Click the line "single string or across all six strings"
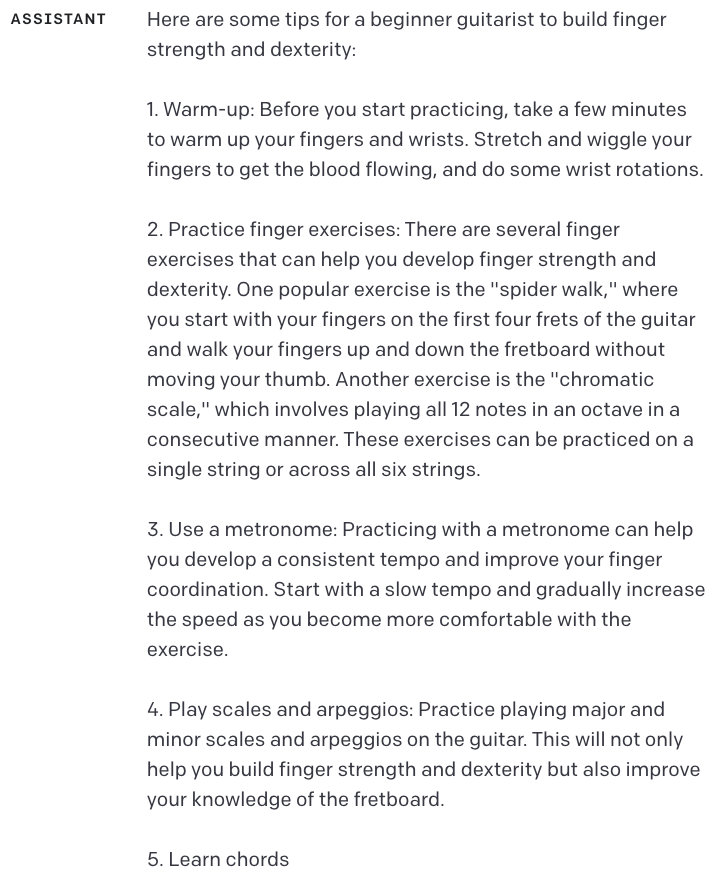The height and width of the screenshot is (884, 726). coord(312,469)
